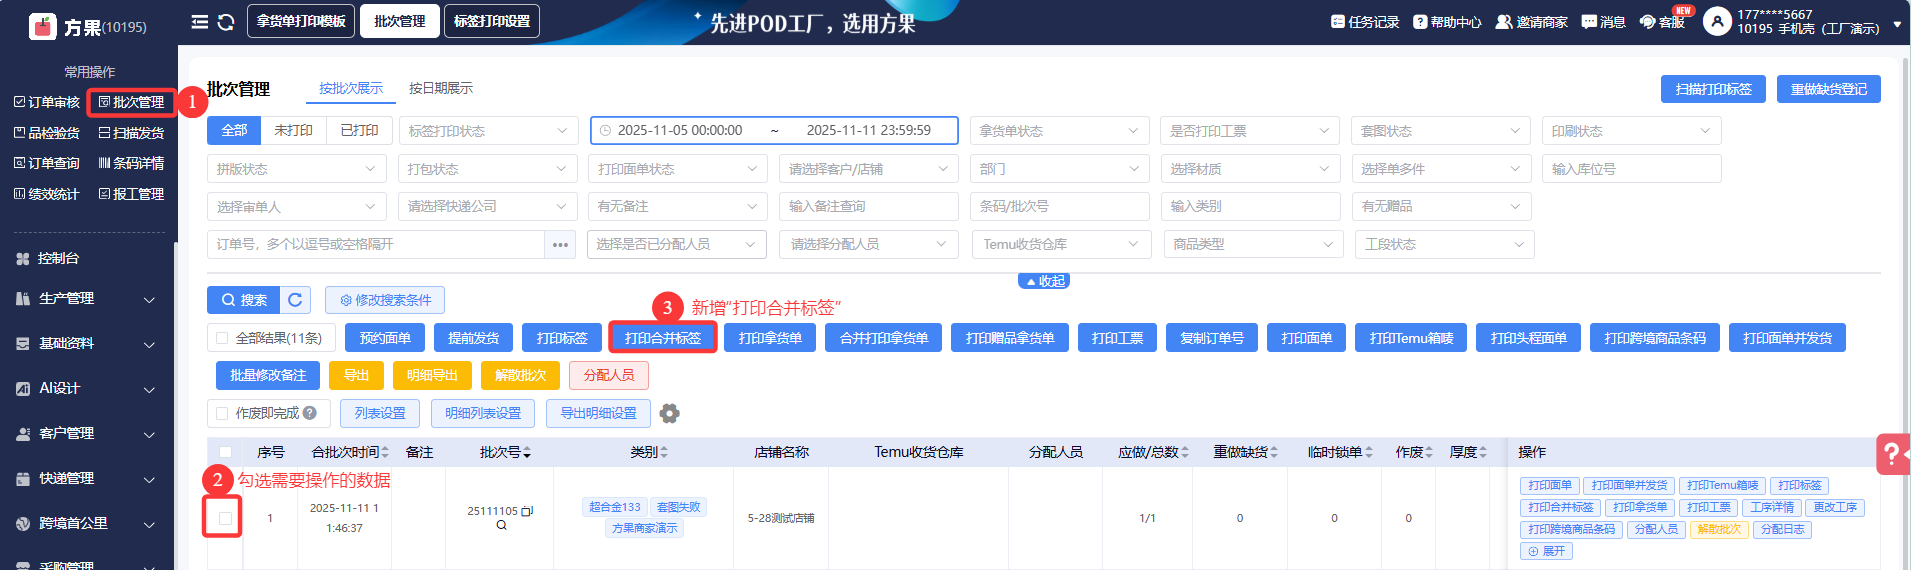Click the page refresh icon in top bar
The image size is (1911, 570).
coord(226,22)
